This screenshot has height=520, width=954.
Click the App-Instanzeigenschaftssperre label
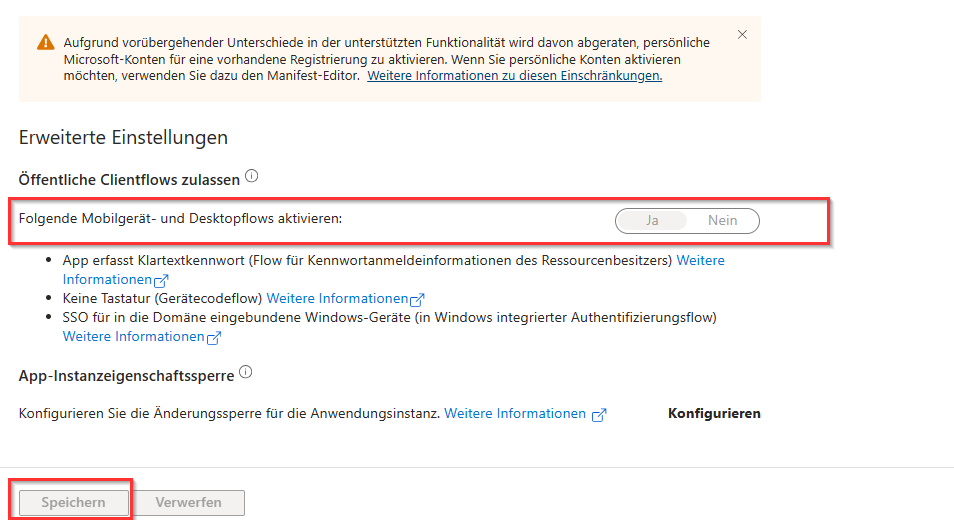tap(127, 376)
